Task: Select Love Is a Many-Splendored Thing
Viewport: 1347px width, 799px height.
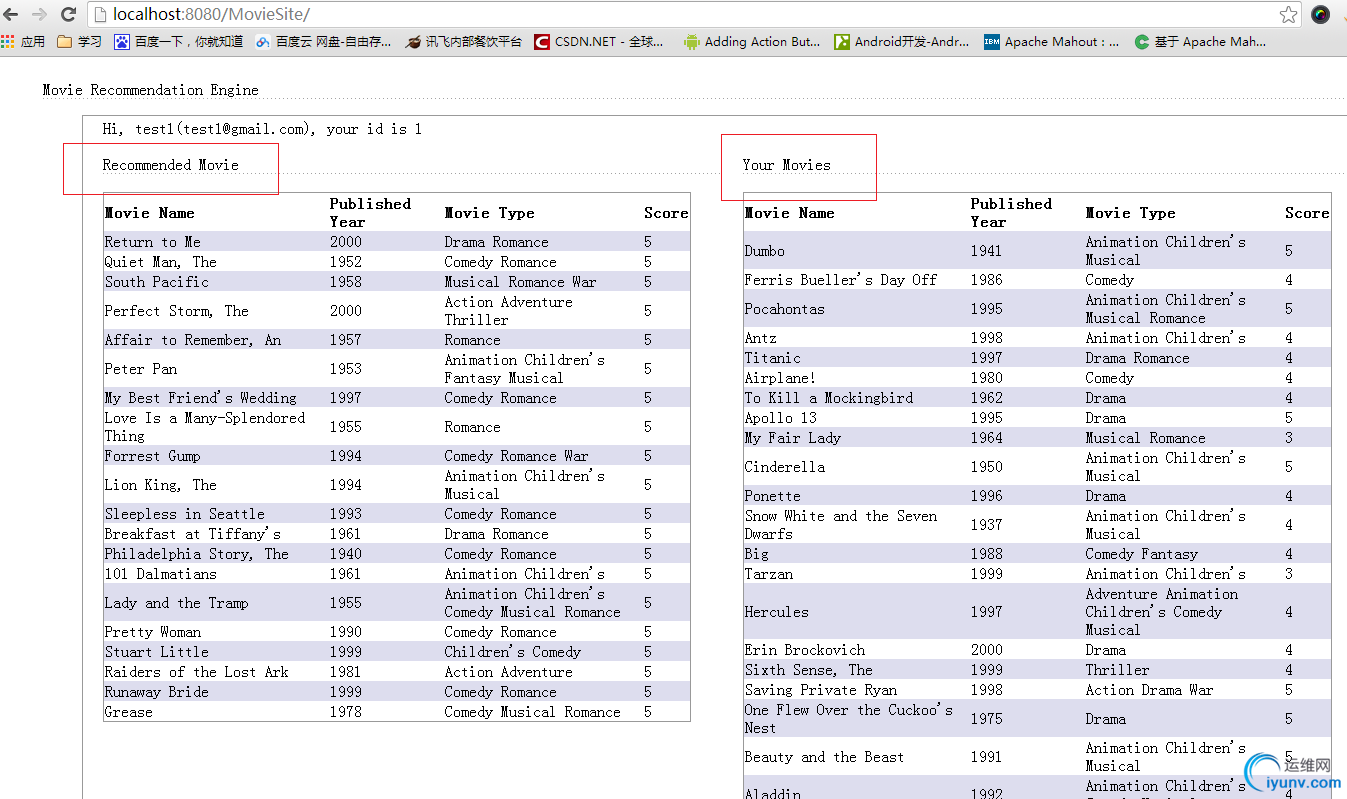Action: [x=204, y=427]
